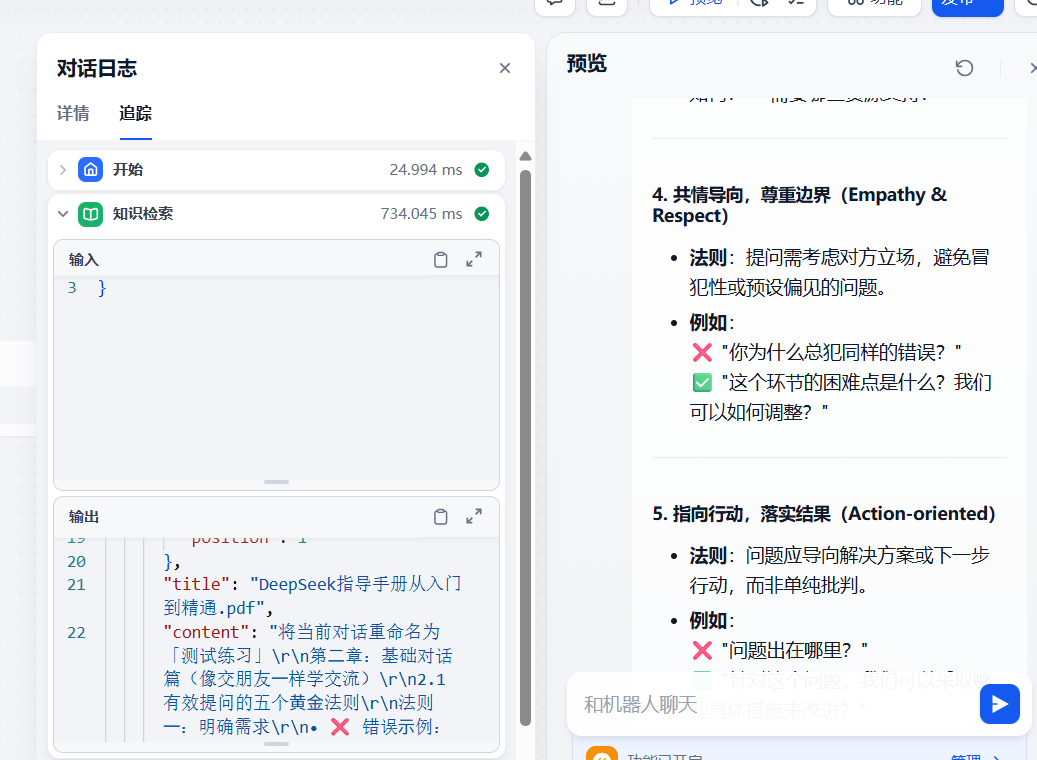Switch to the 详情 tab

tap(73, 113)
